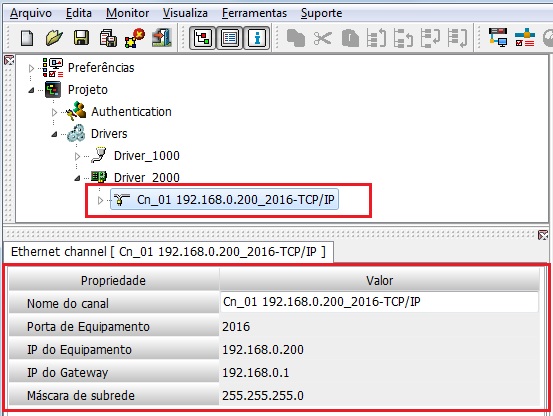Click the New file toolbar icon
This screenshot has width=553, height=416.
pyautogui.click(x=27, y=38)
